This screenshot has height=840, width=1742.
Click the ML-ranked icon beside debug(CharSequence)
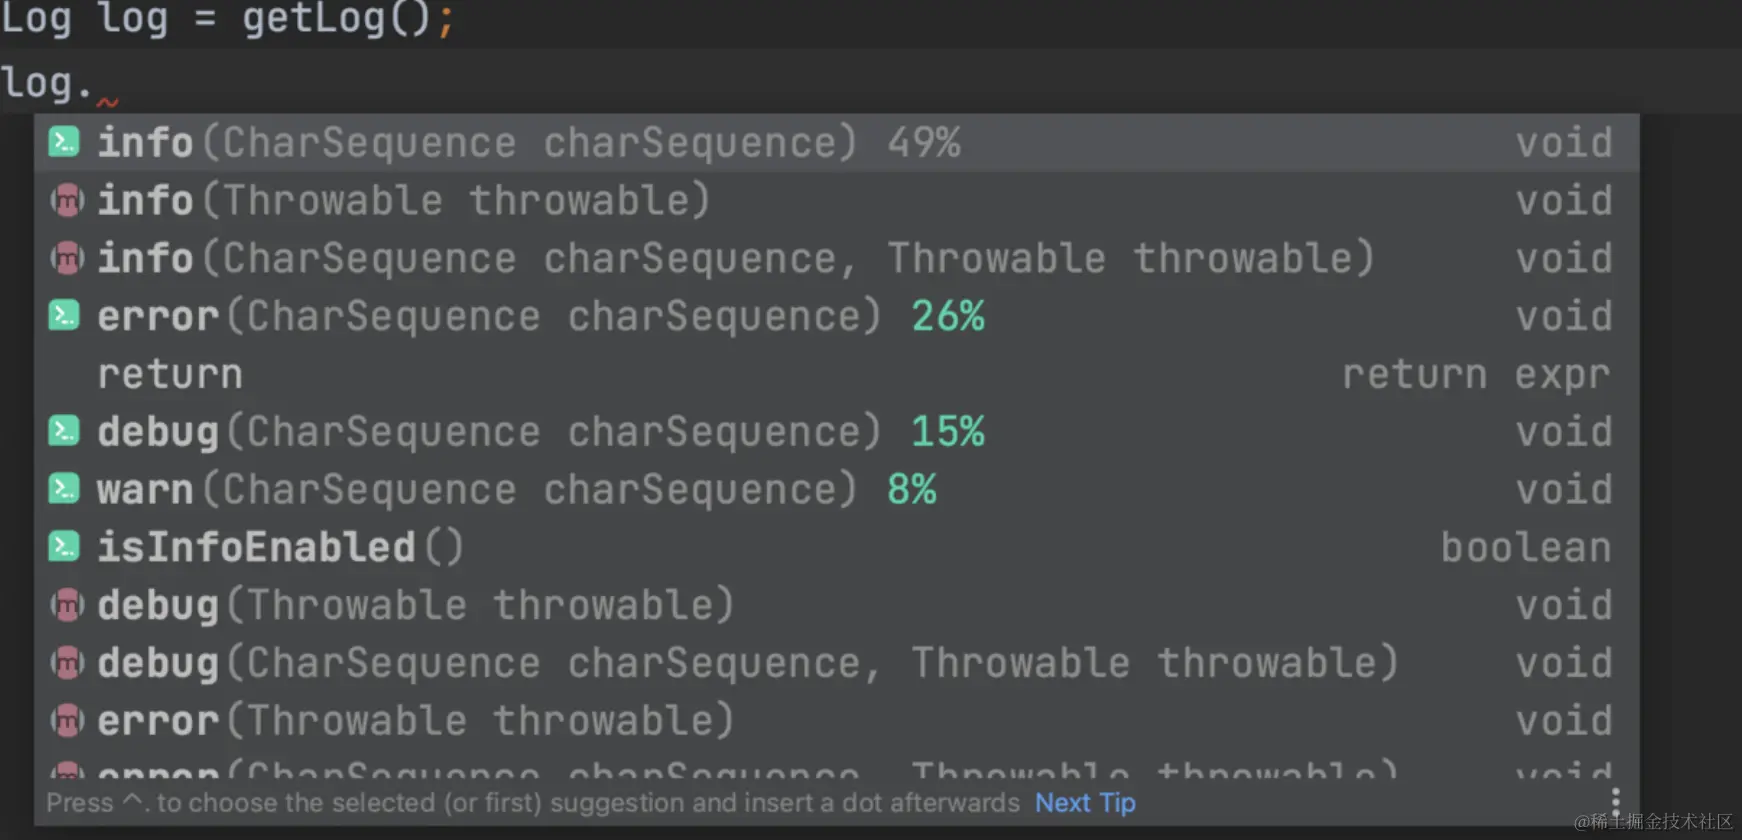[x=64, y=432]
